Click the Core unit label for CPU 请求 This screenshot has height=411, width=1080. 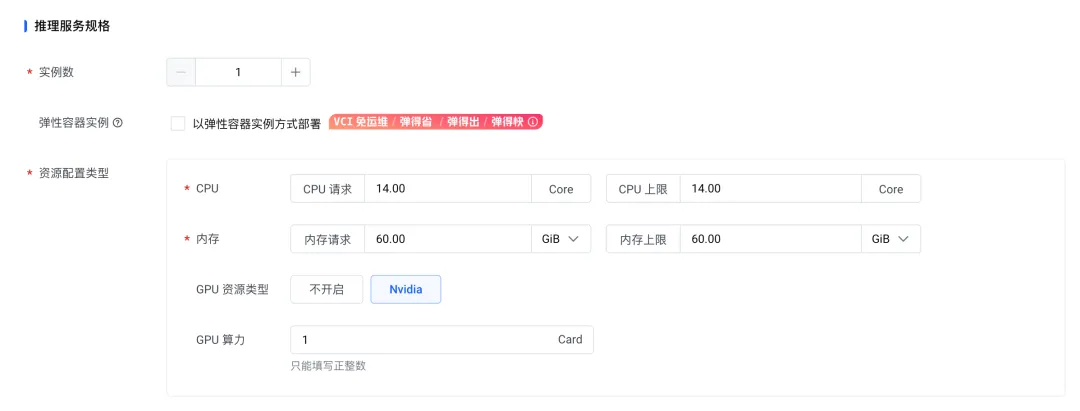pyautogui.click(x=561, y=189)
